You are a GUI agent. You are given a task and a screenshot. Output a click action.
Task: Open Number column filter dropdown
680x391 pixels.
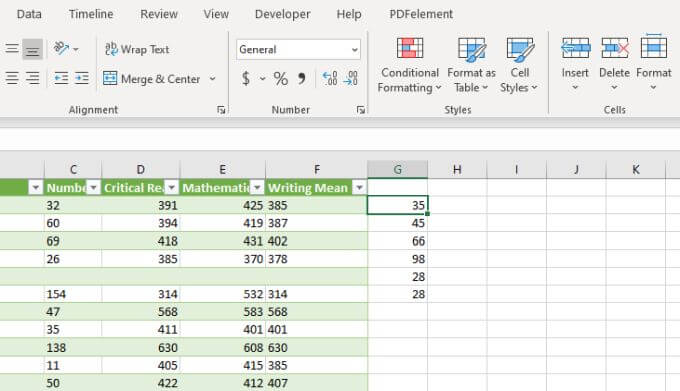[94, 188]
